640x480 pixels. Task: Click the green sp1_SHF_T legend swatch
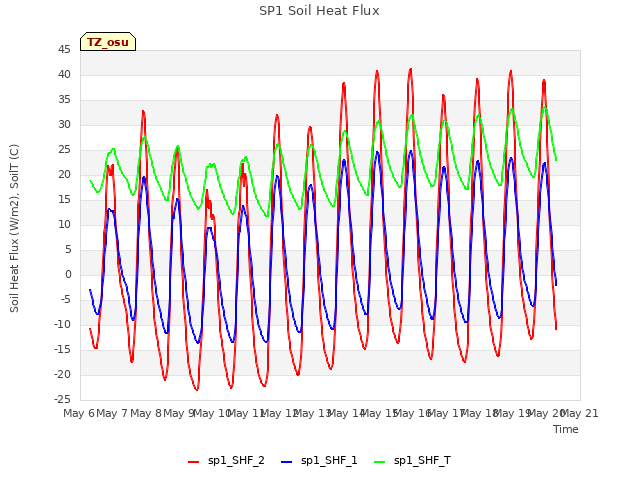click(x=380, y=462)
